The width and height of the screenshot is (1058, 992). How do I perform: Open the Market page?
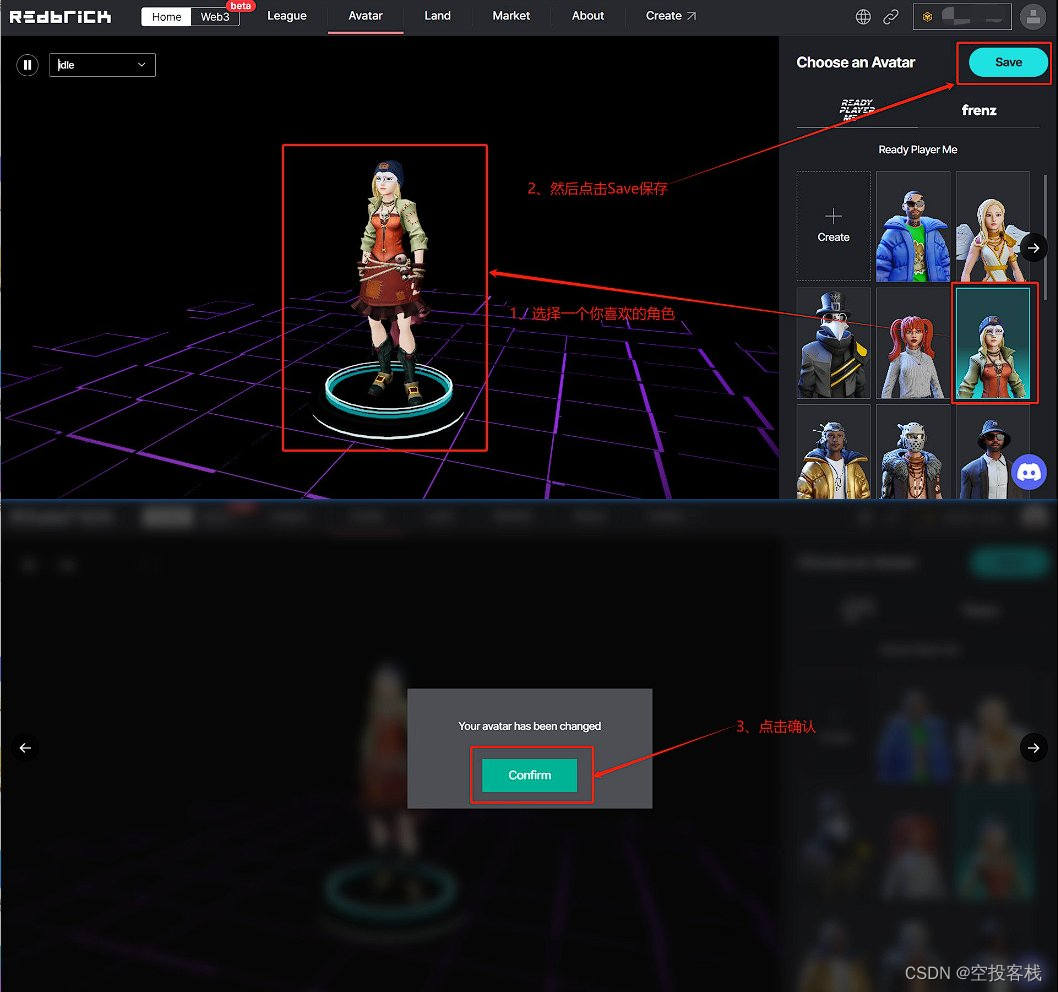[x=511, y=16]
